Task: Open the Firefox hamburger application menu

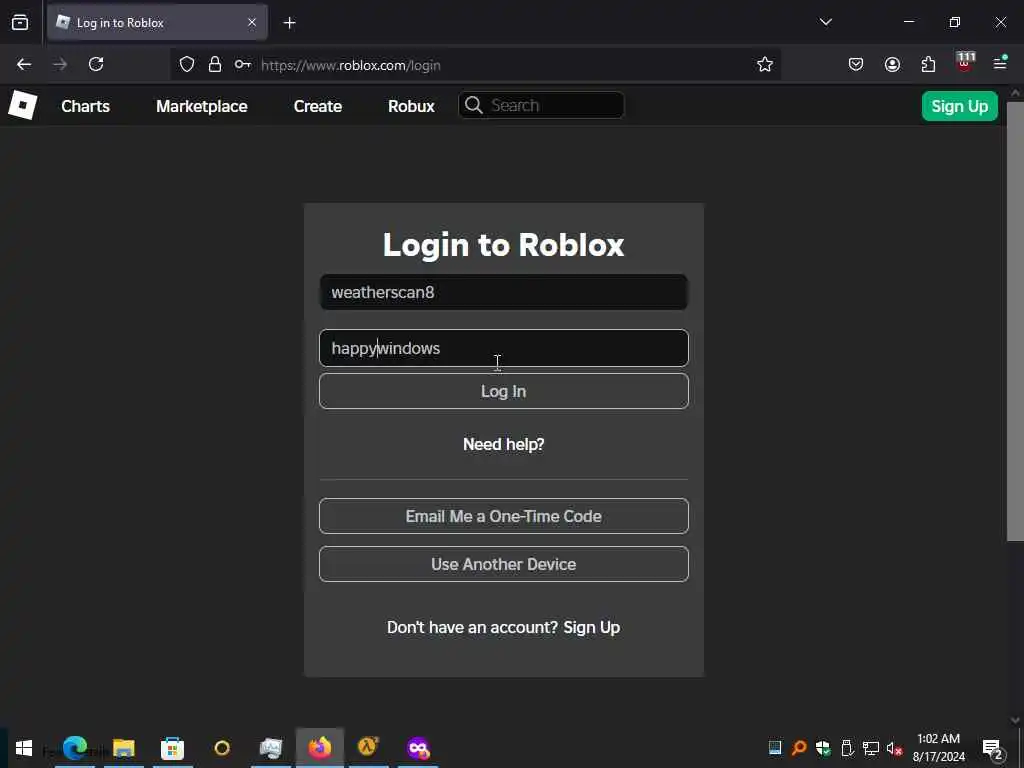Action: pos(1000,64)
